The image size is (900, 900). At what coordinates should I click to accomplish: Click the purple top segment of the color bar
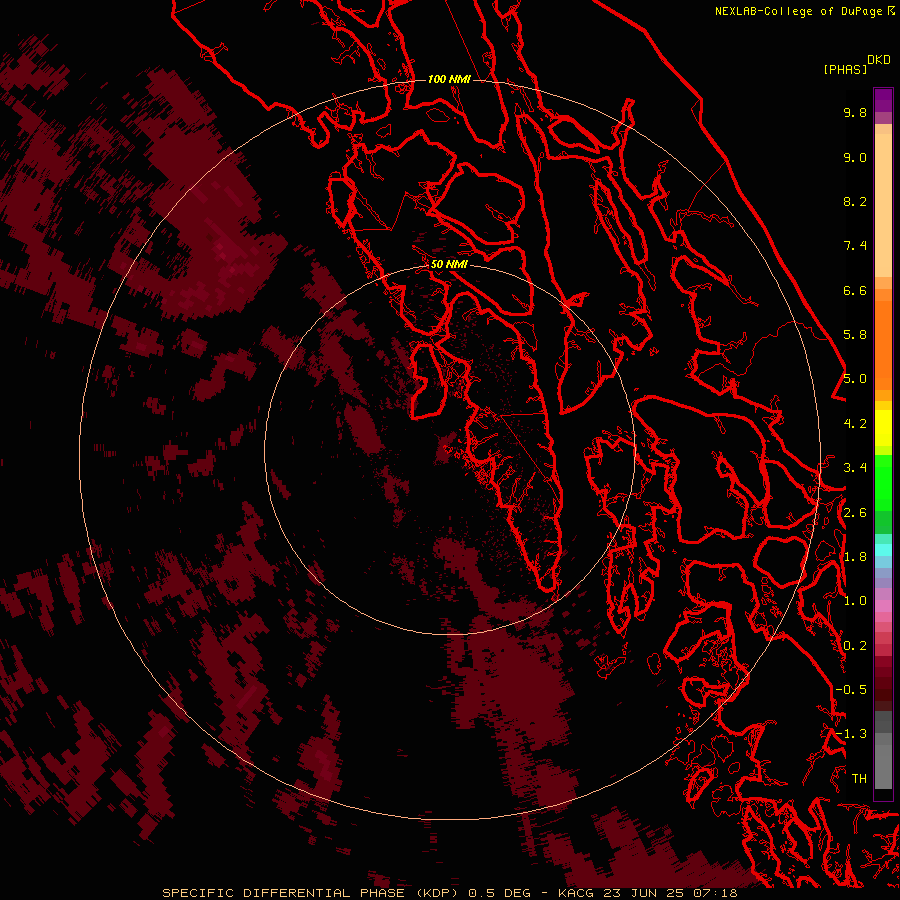(x=883, y=100)
